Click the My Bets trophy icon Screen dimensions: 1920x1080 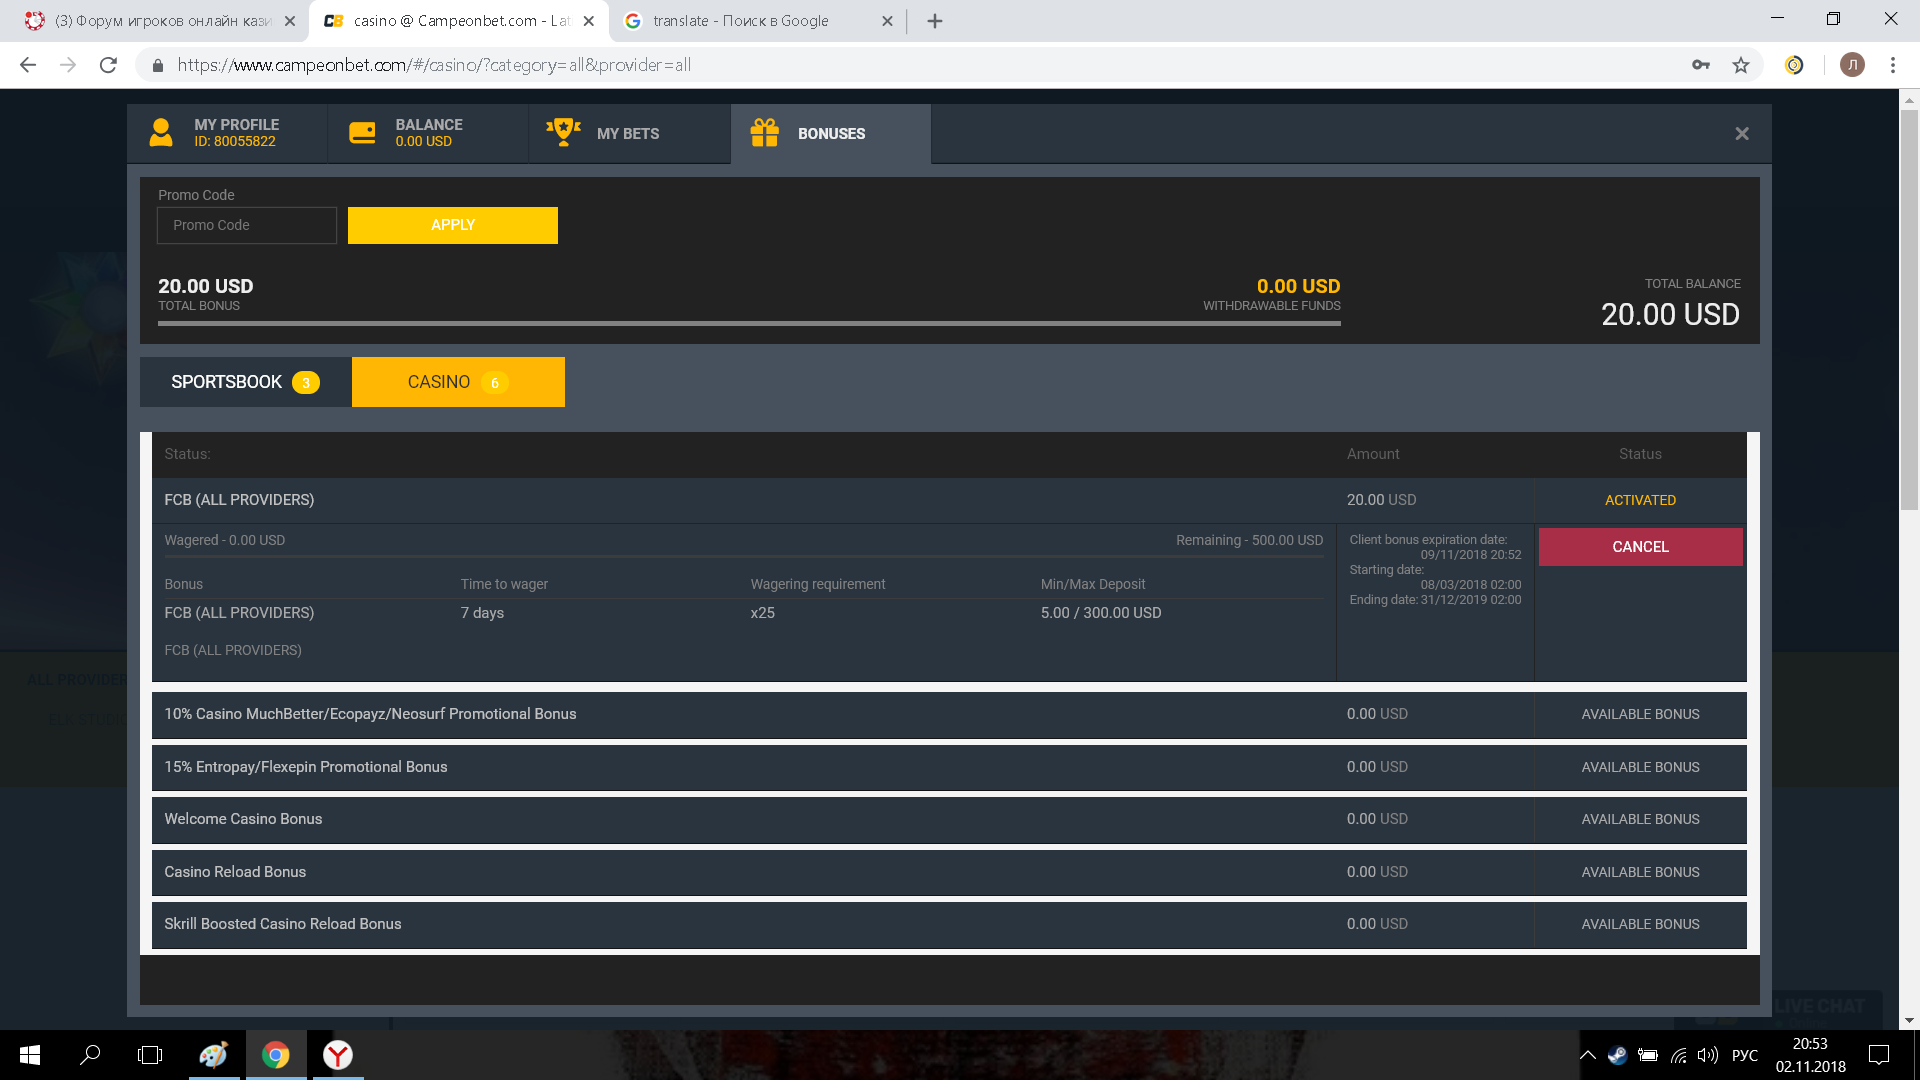click(x=563, y=132)
